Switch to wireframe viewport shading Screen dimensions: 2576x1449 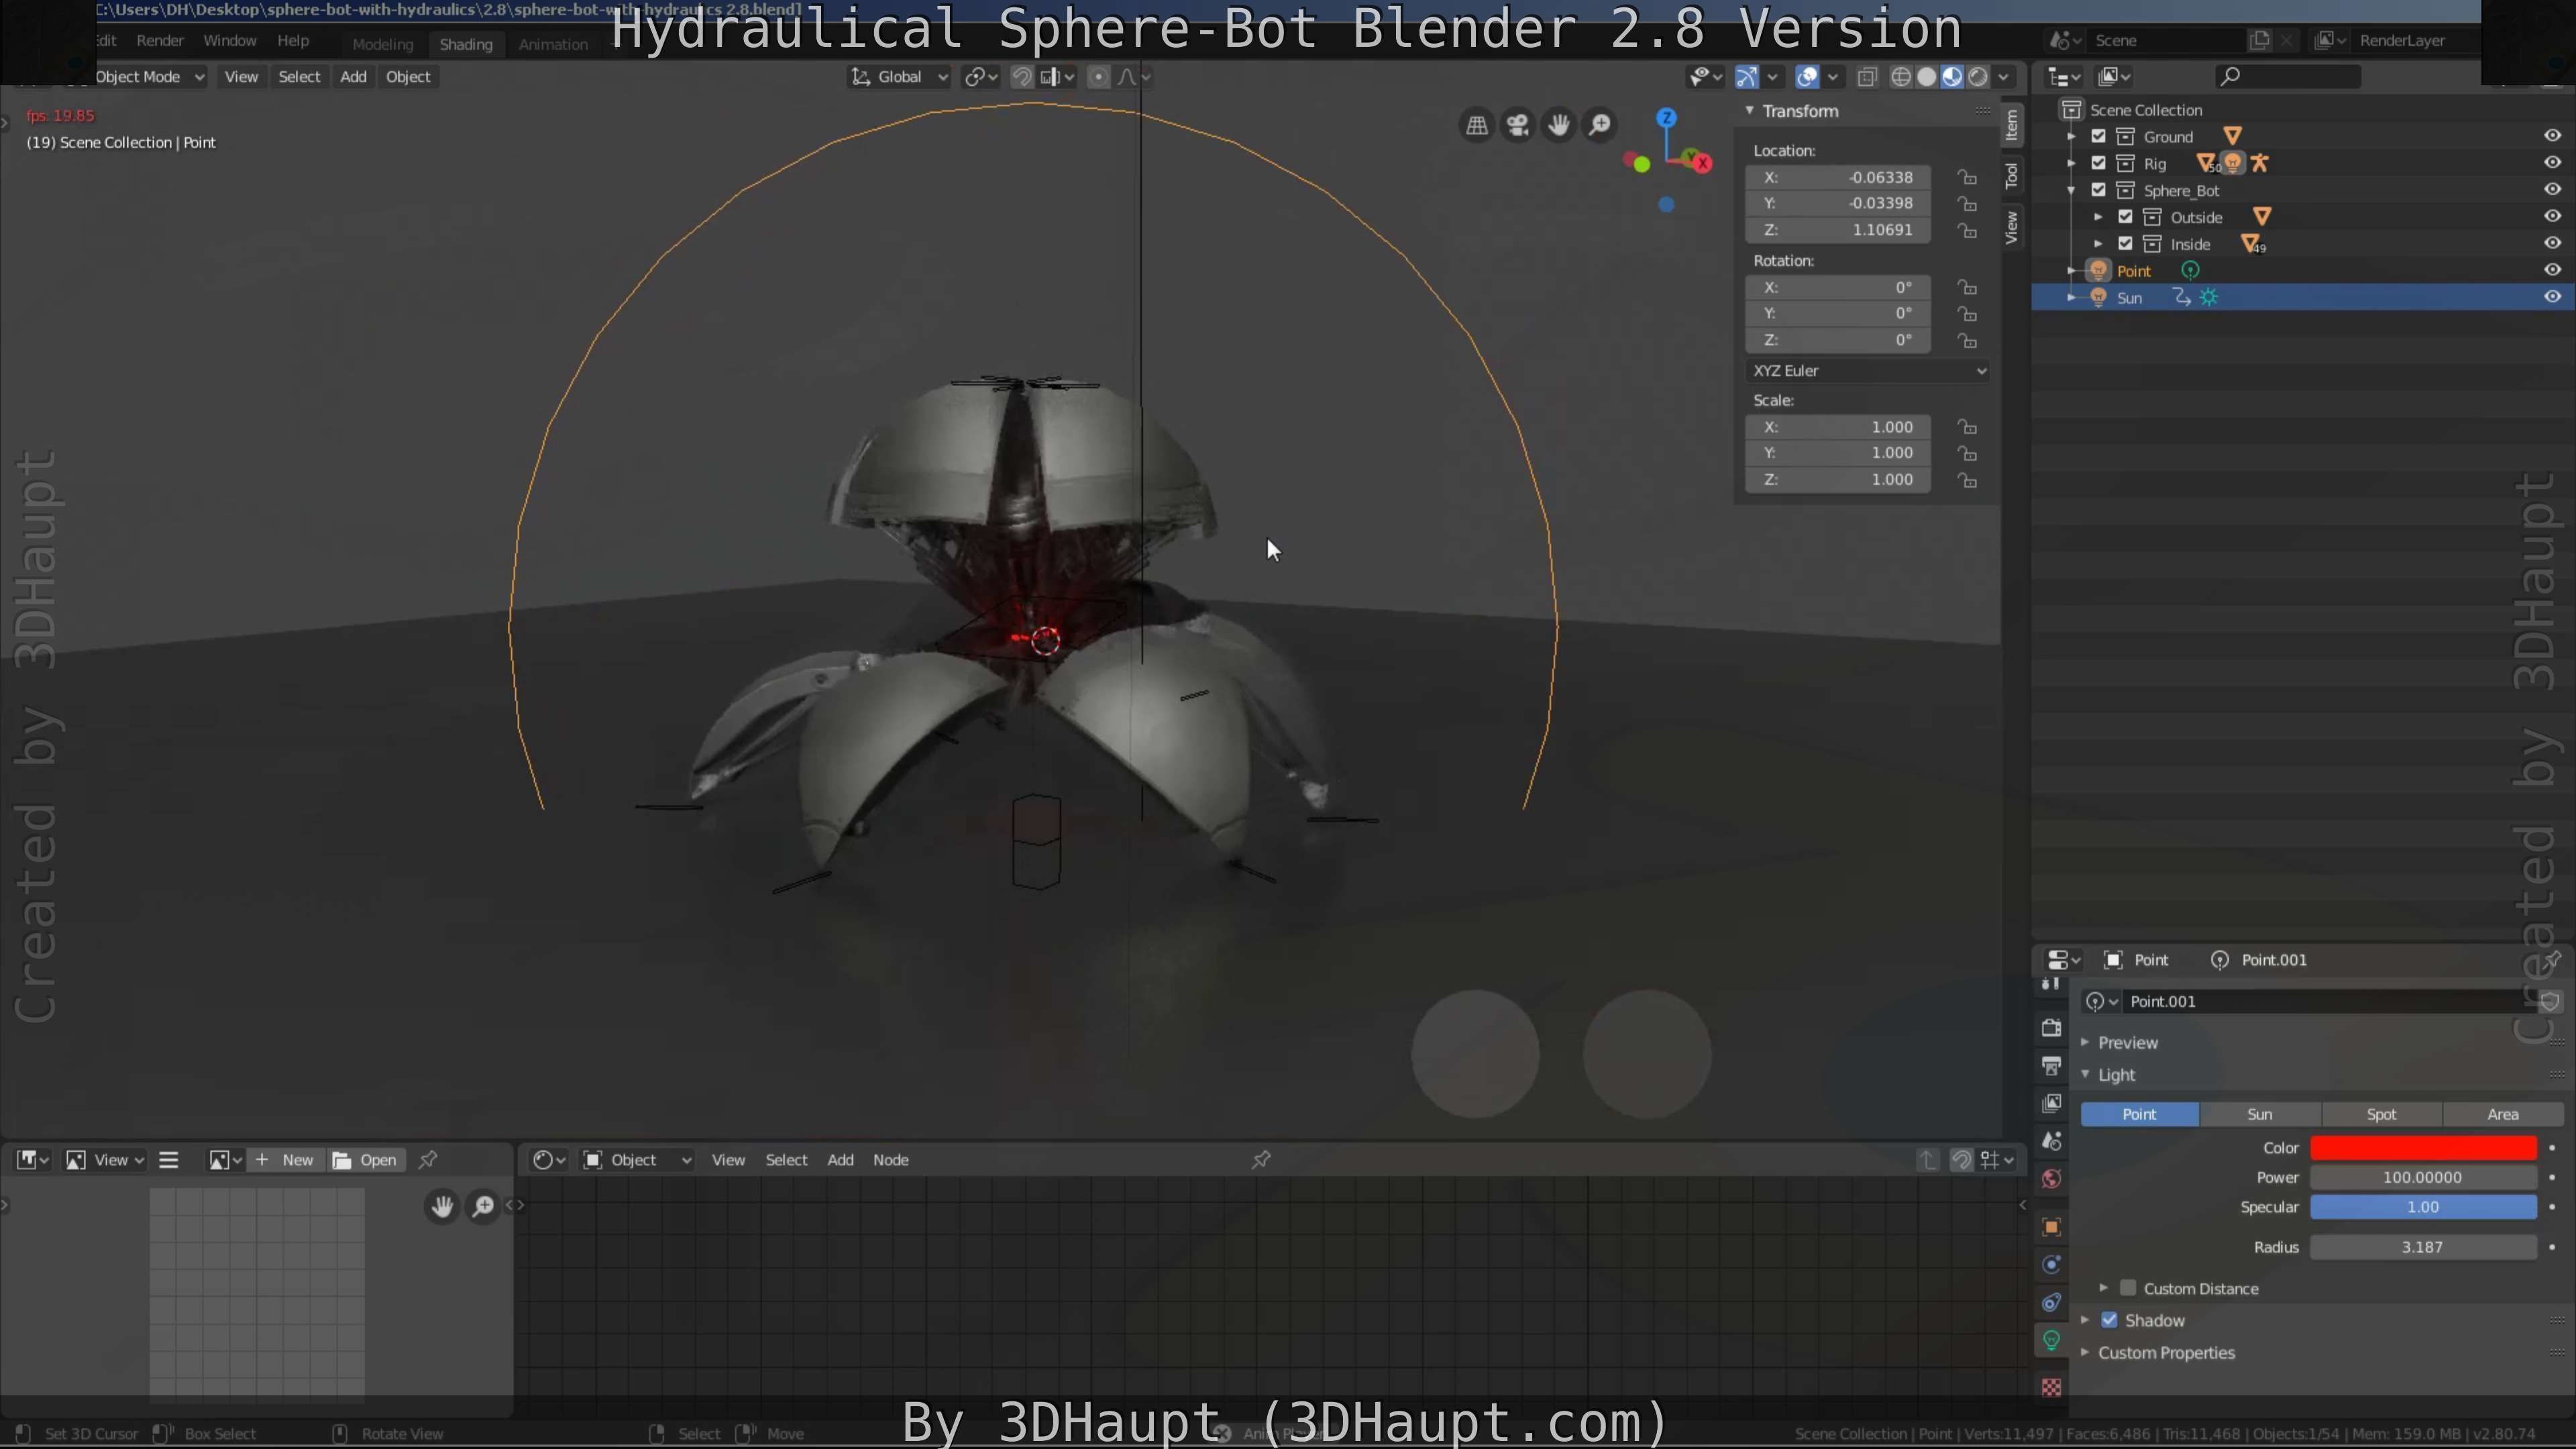coord(1901,77)
